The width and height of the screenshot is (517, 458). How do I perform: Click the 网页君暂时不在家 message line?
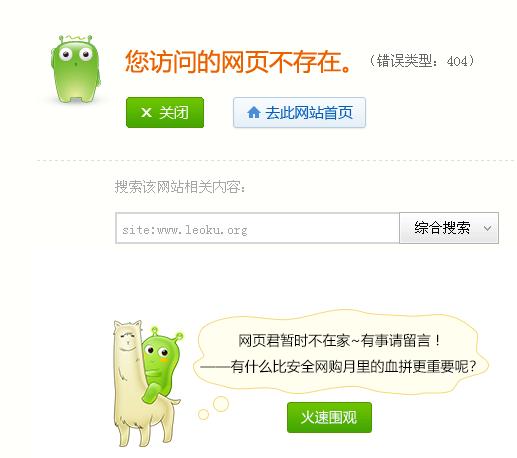coord(340,341)
